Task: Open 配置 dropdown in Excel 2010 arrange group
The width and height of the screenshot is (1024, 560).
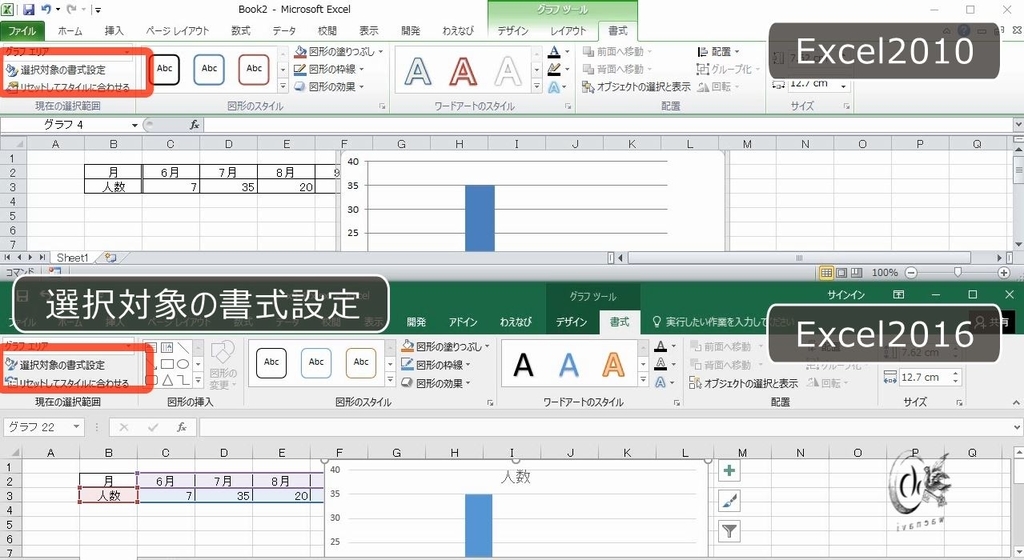Action: tap(718, 51)
